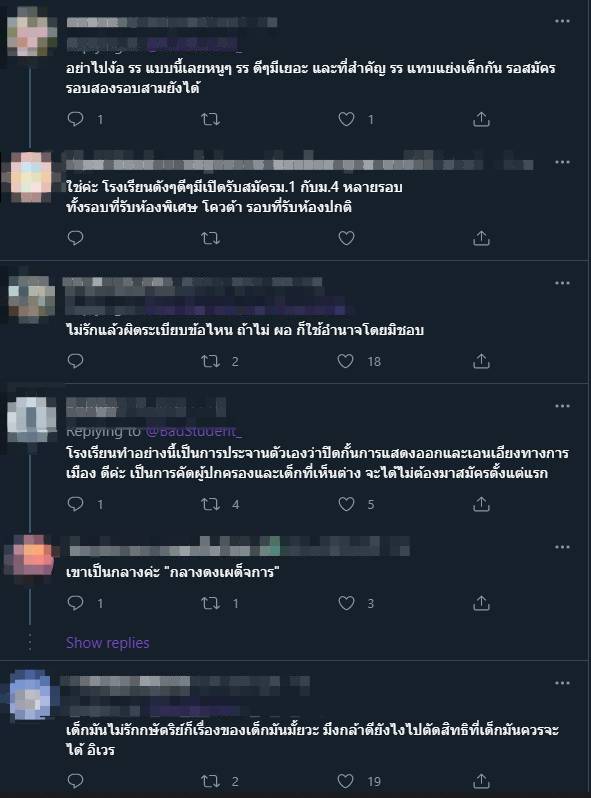Open more options on the first tweet

(x=562, y=21)
